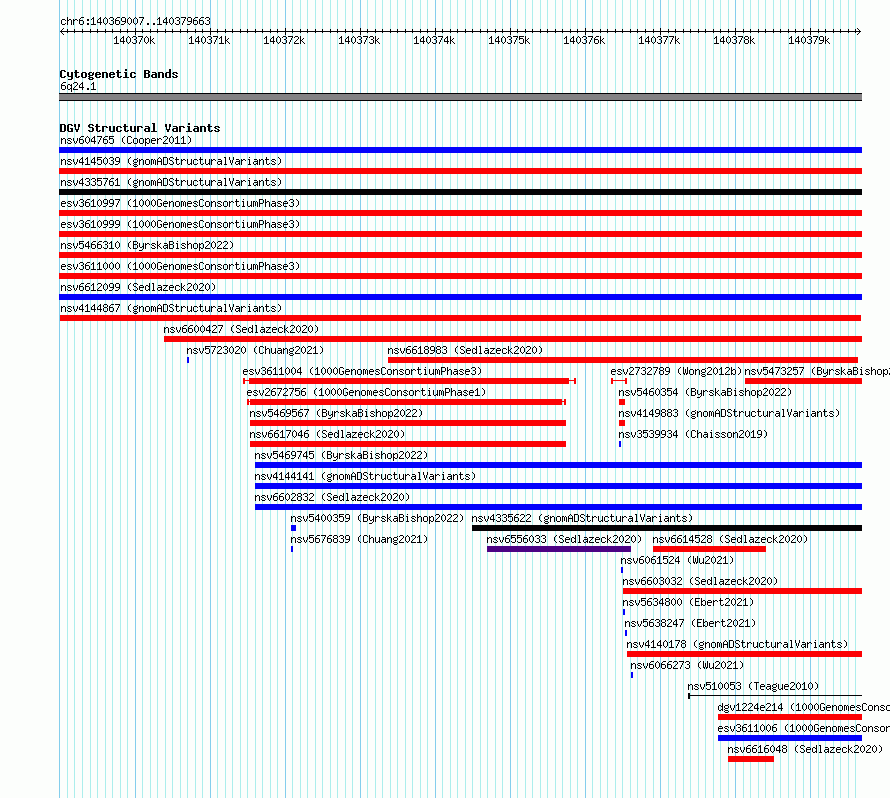Open nsv6602832 (Sedlazeck2020) label
890x798 pixels.
tap(332, 497)
